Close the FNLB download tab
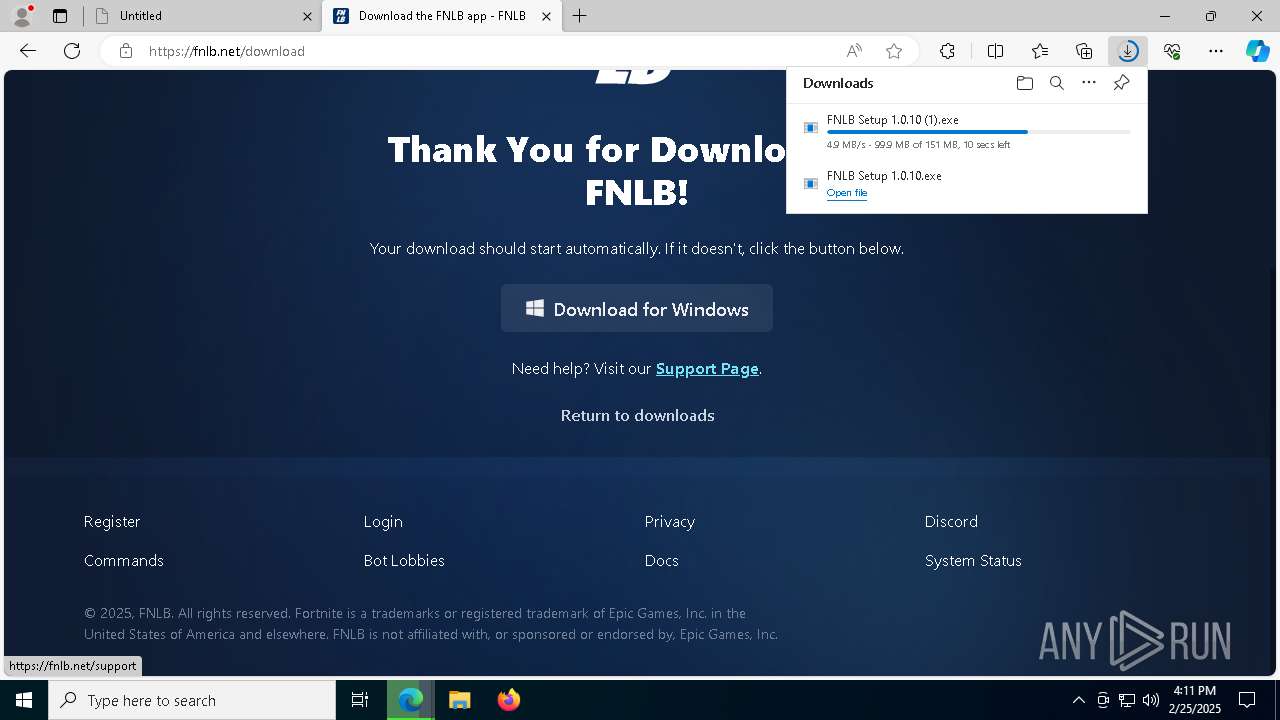 pyautogui.click(x=546, y=16)
